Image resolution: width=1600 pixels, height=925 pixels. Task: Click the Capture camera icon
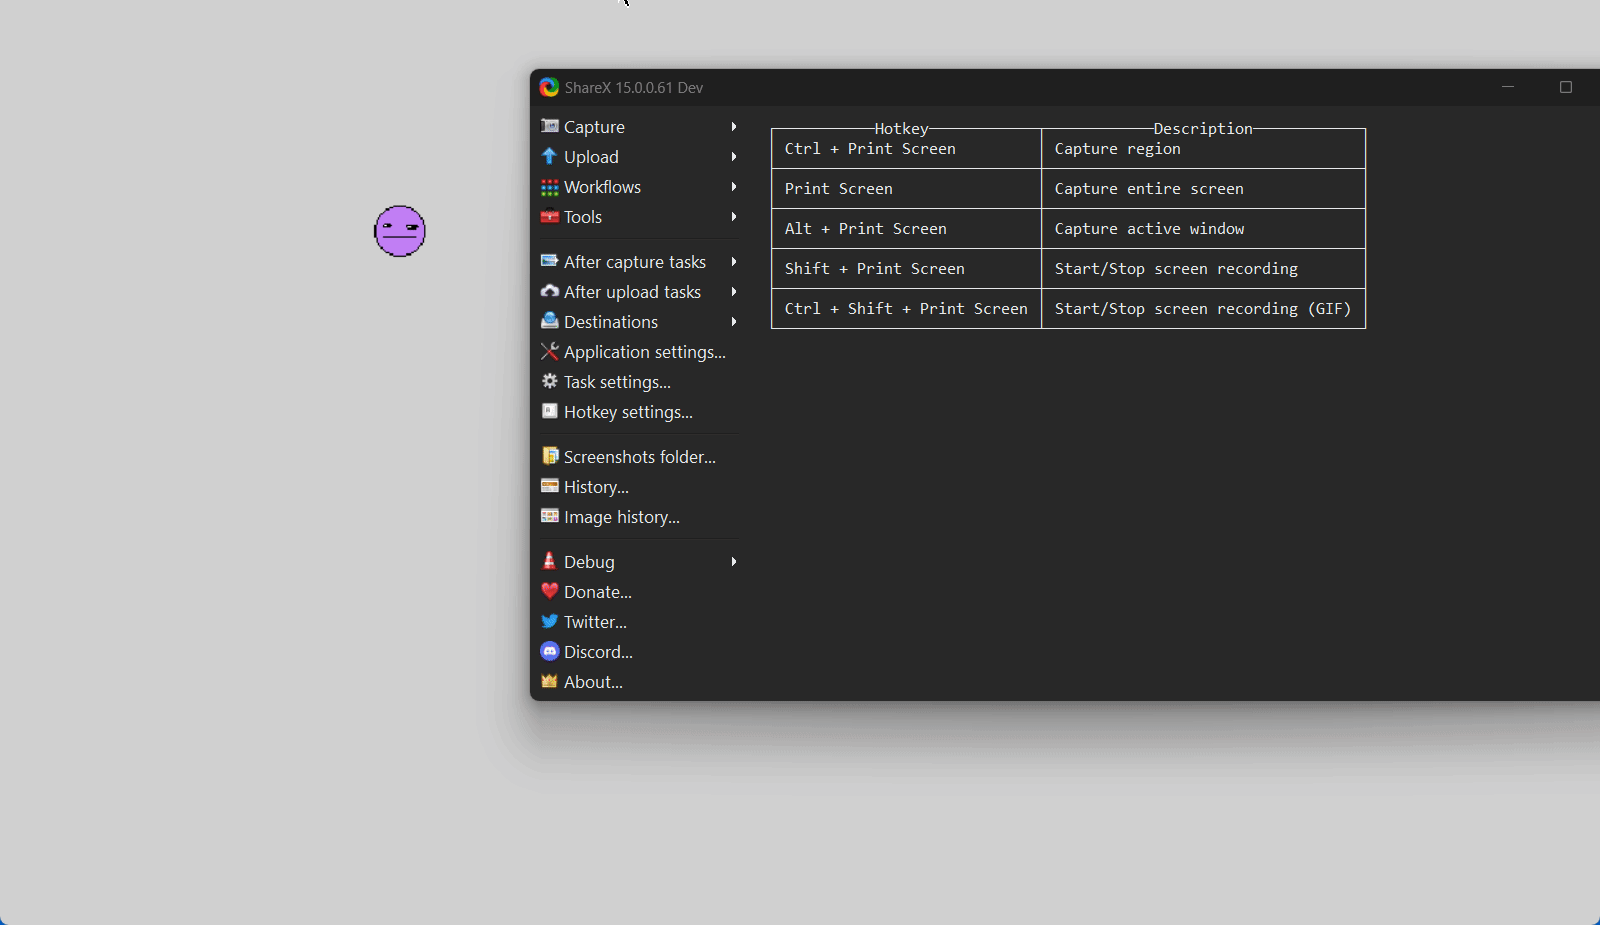tap(549, 126)
